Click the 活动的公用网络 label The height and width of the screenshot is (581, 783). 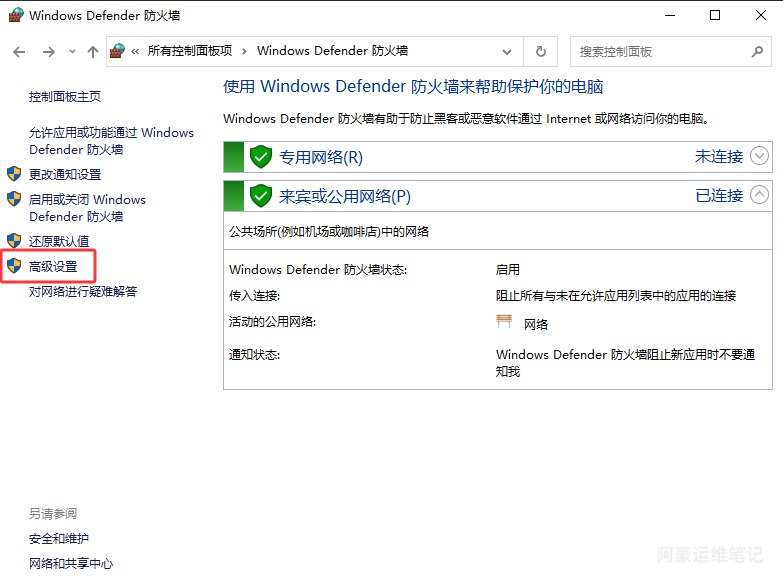(272, 322)
